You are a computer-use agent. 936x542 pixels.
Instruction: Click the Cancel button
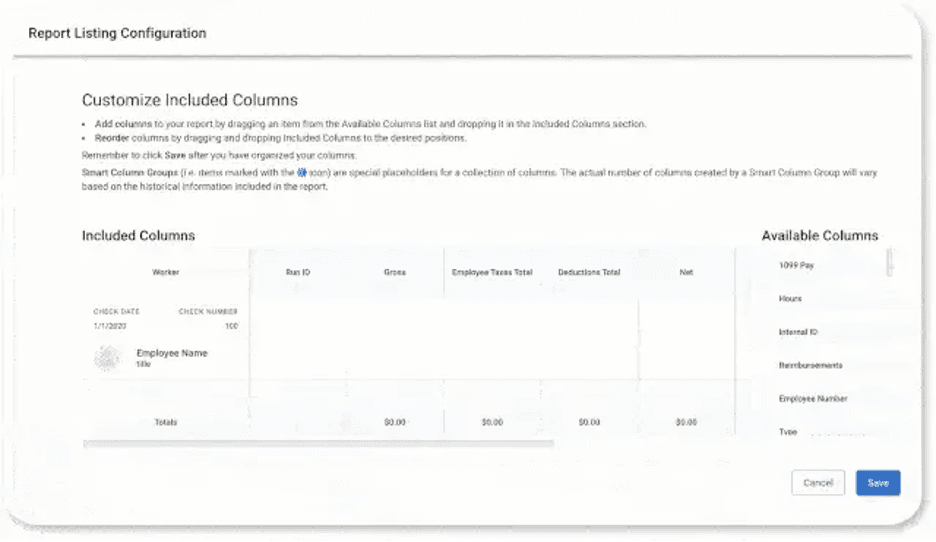click(818, 483)
